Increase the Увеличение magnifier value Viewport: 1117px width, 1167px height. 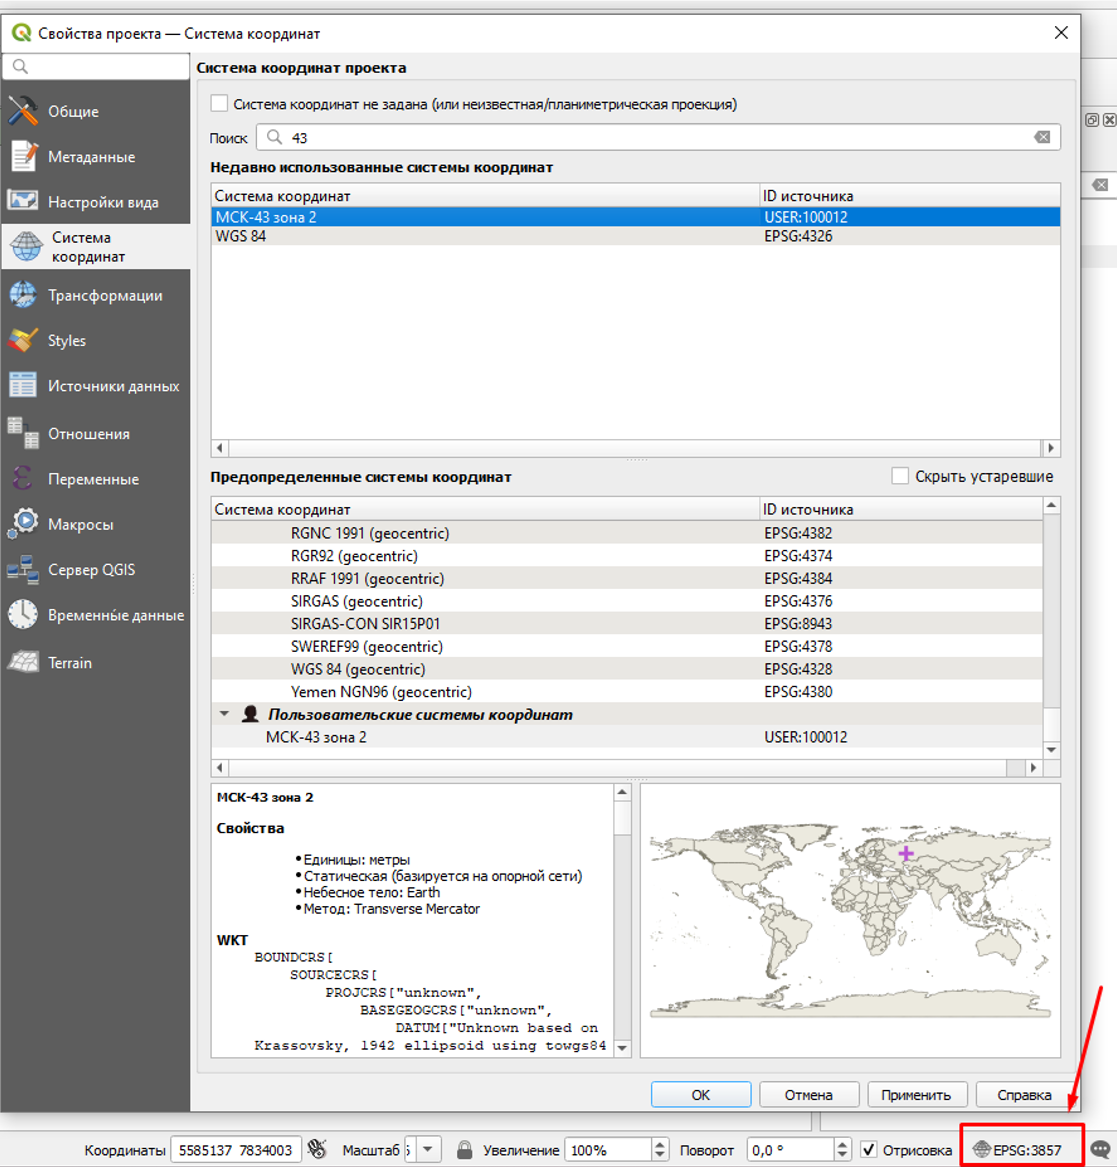pos(659,1145)
